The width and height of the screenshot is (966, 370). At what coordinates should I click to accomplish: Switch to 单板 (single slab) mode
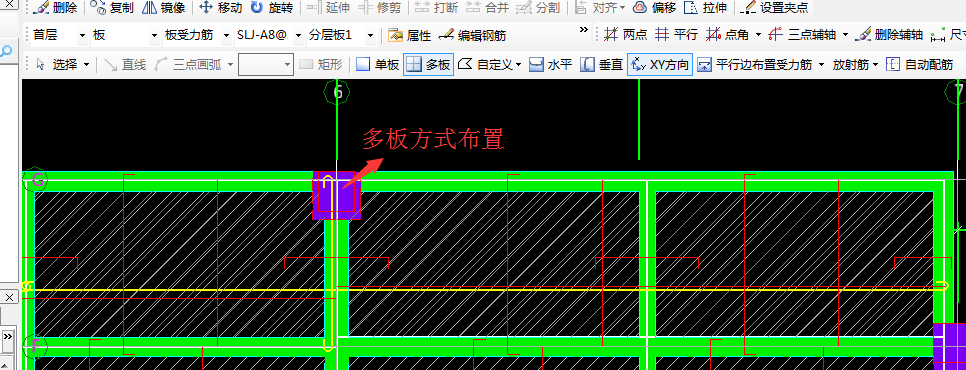pos(378,64)
